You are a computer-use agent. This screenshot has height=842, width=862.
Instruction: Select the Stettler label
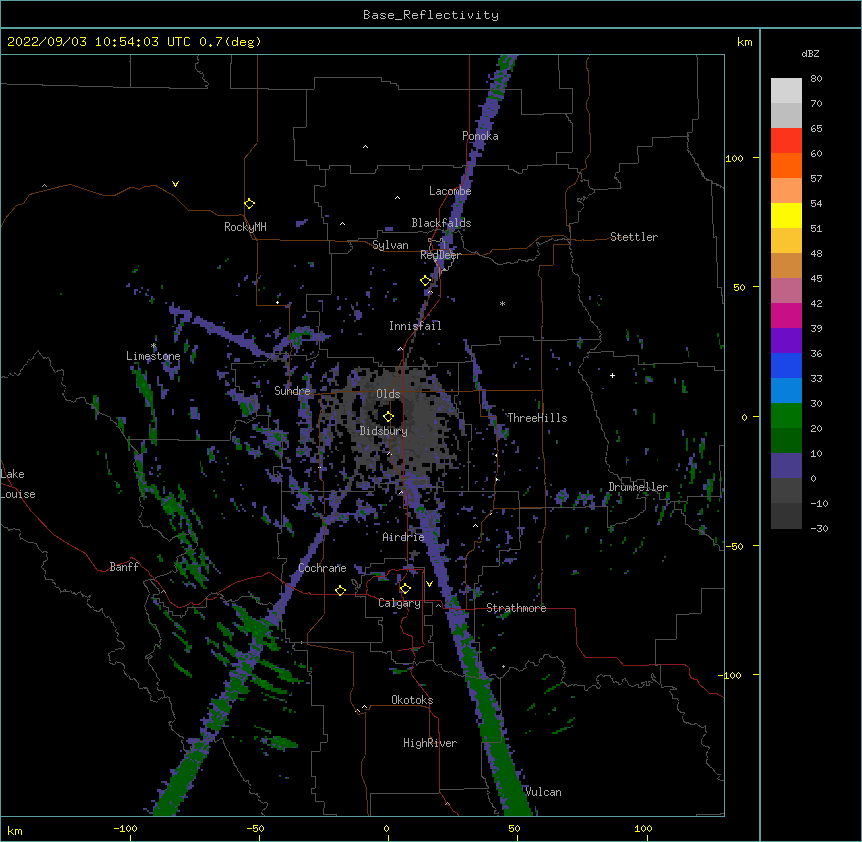(x=634, y=237)
